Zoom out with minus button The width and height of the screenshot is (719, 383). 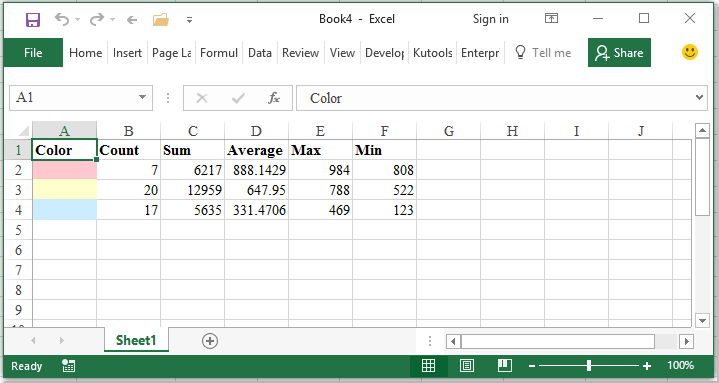point(532,366)
